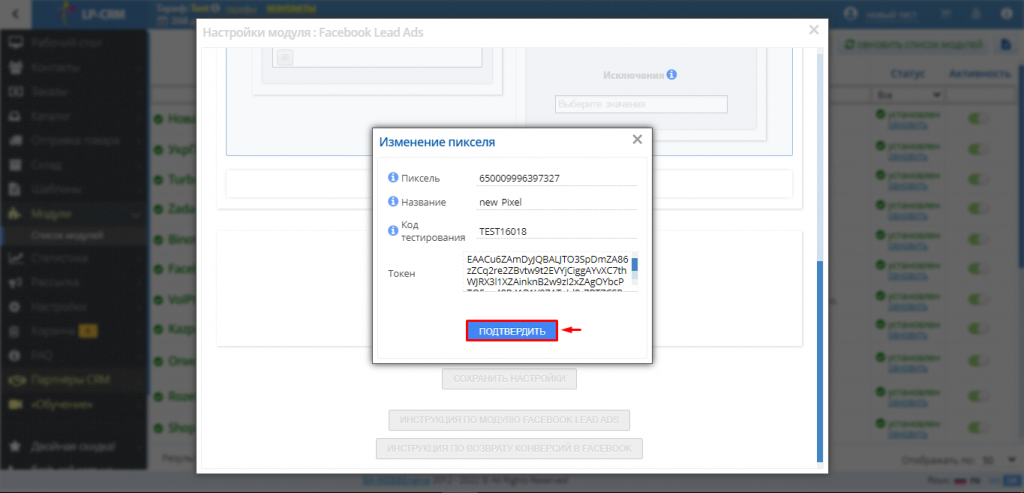Open info icon next to Код тестирования
Image resolution: width=1024 pixels, height=493 pixels.
tap(393, 230)
